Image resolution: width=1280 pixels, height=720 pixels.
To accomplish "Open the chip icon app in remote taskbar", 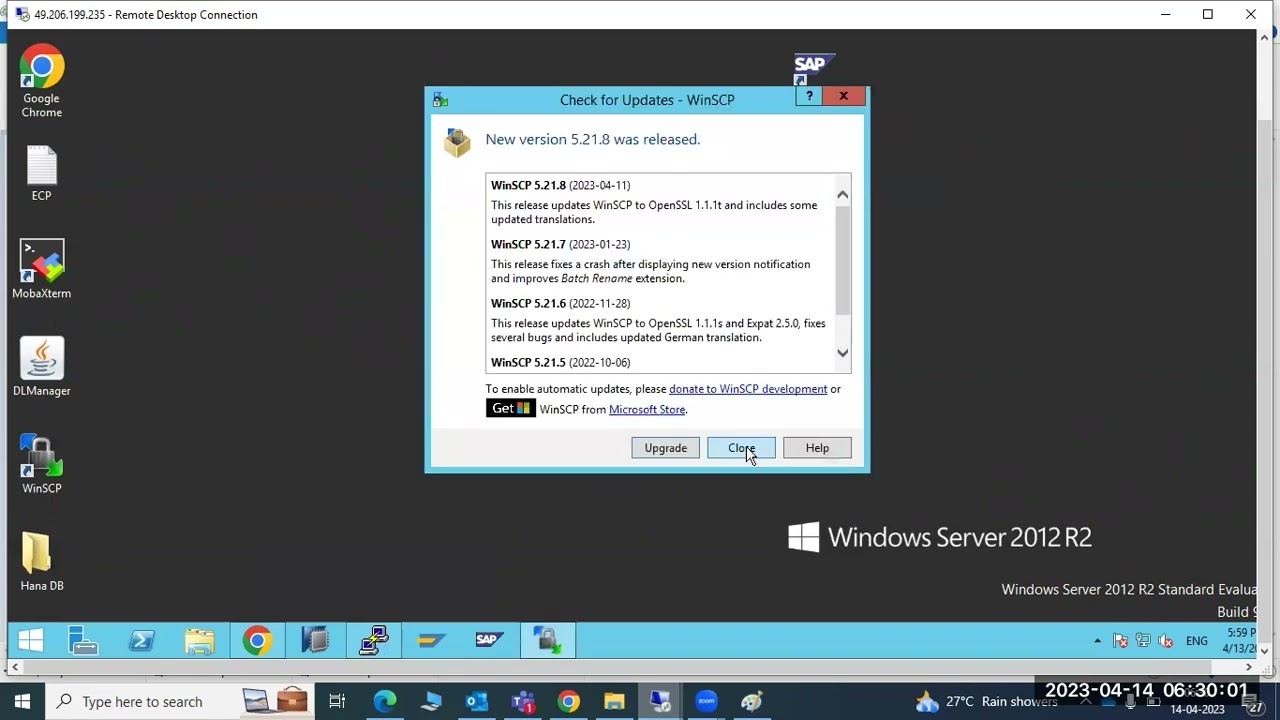I will click(x=315, y=641).
